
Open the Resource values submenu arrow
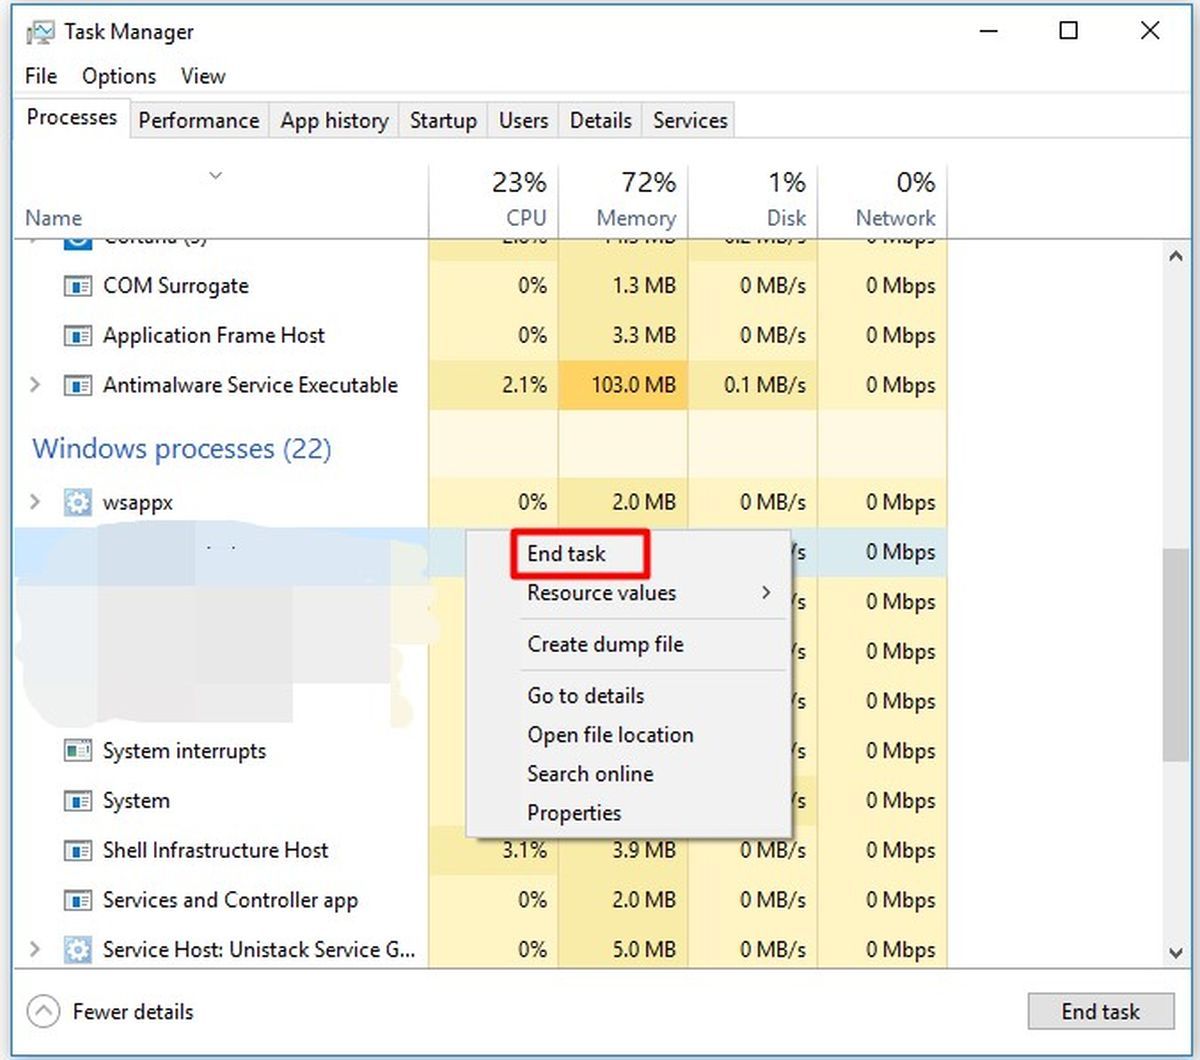pos(766,593)
